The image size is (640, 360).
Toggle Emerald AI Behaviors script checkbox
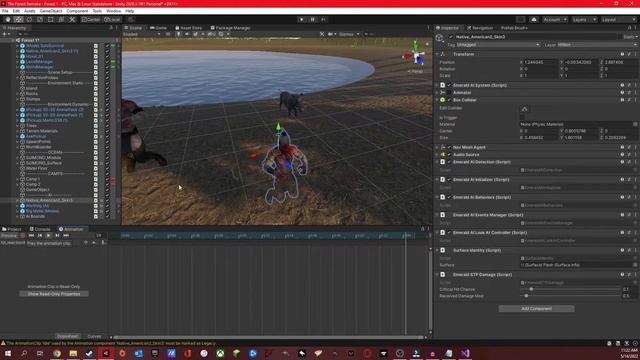click(x=449, y=197)
